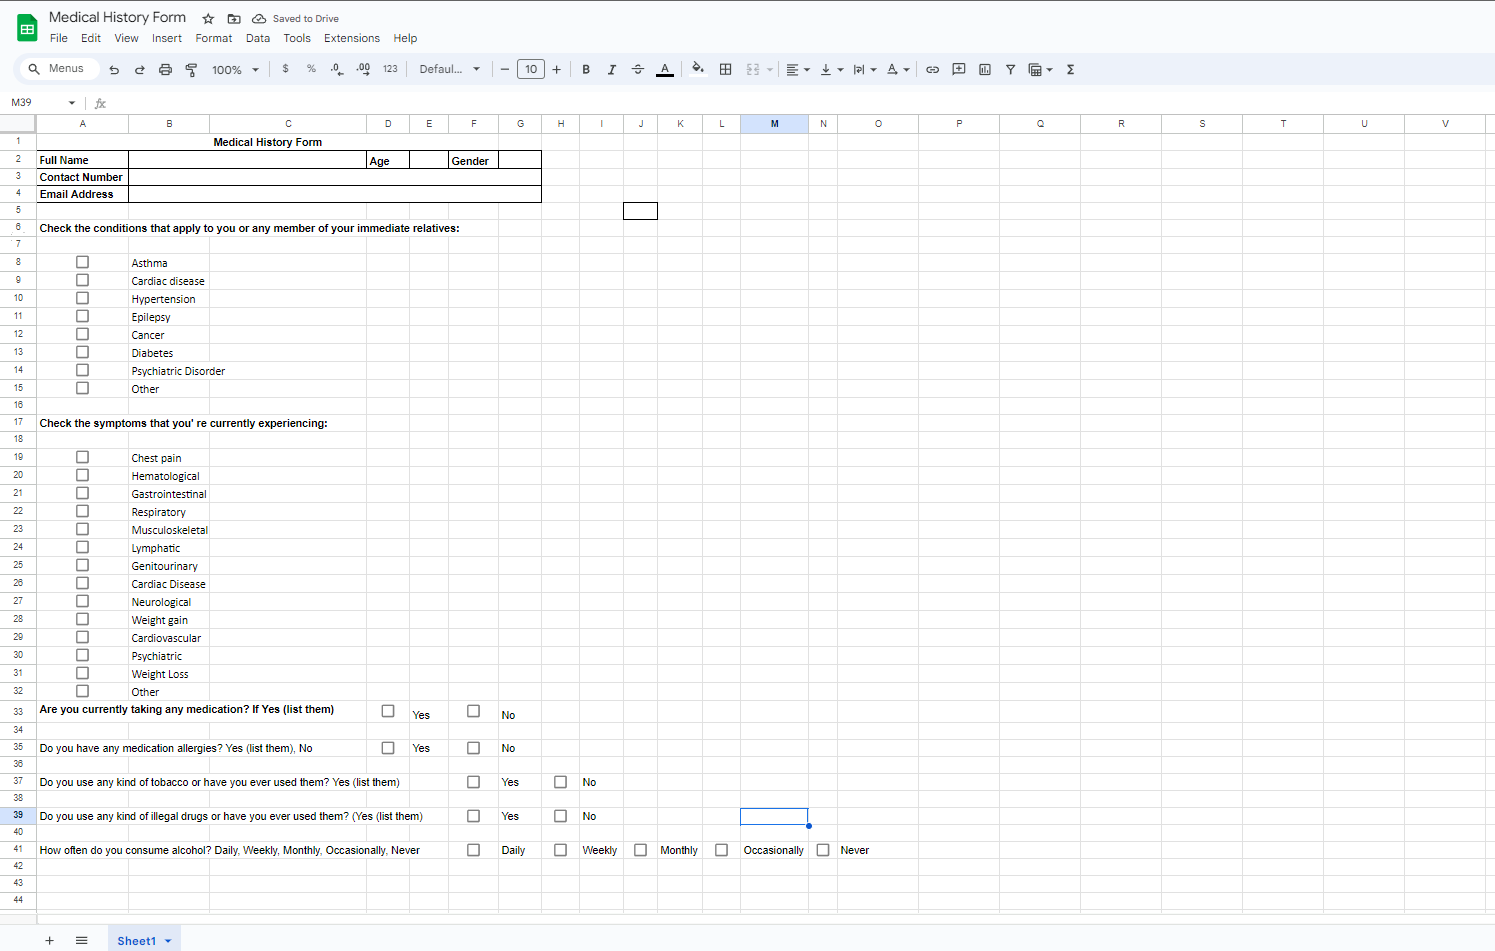Click the move to folder icon
The width and height of the screenshot is (1495, 951).
[234, 19]
